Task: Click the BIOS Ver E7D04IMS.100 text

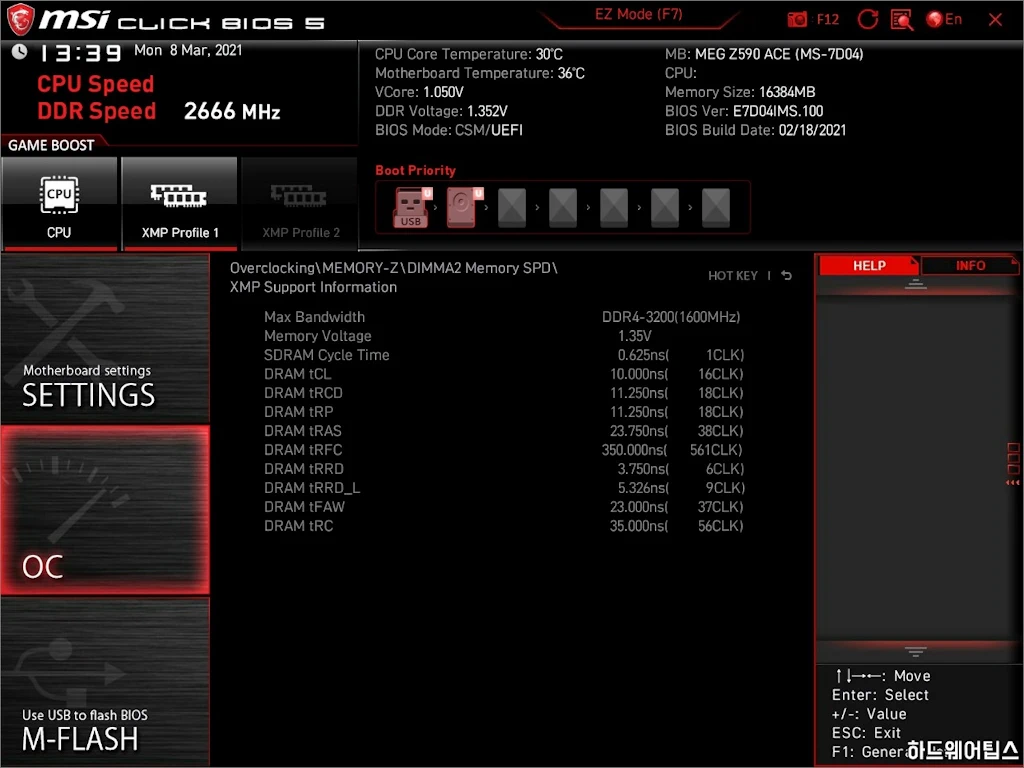Action: pos(744,111)
